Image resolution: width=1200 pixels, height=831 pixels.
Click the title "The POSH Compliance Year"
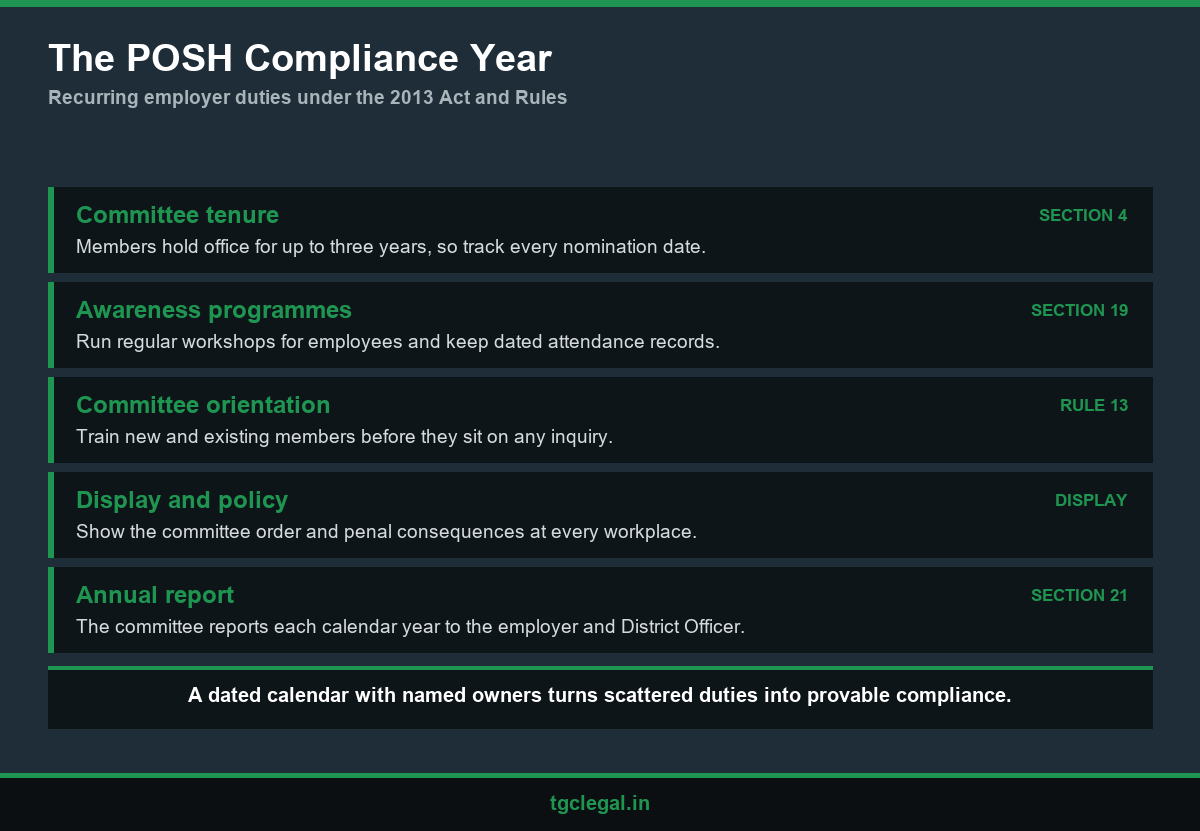pos(300,58)
